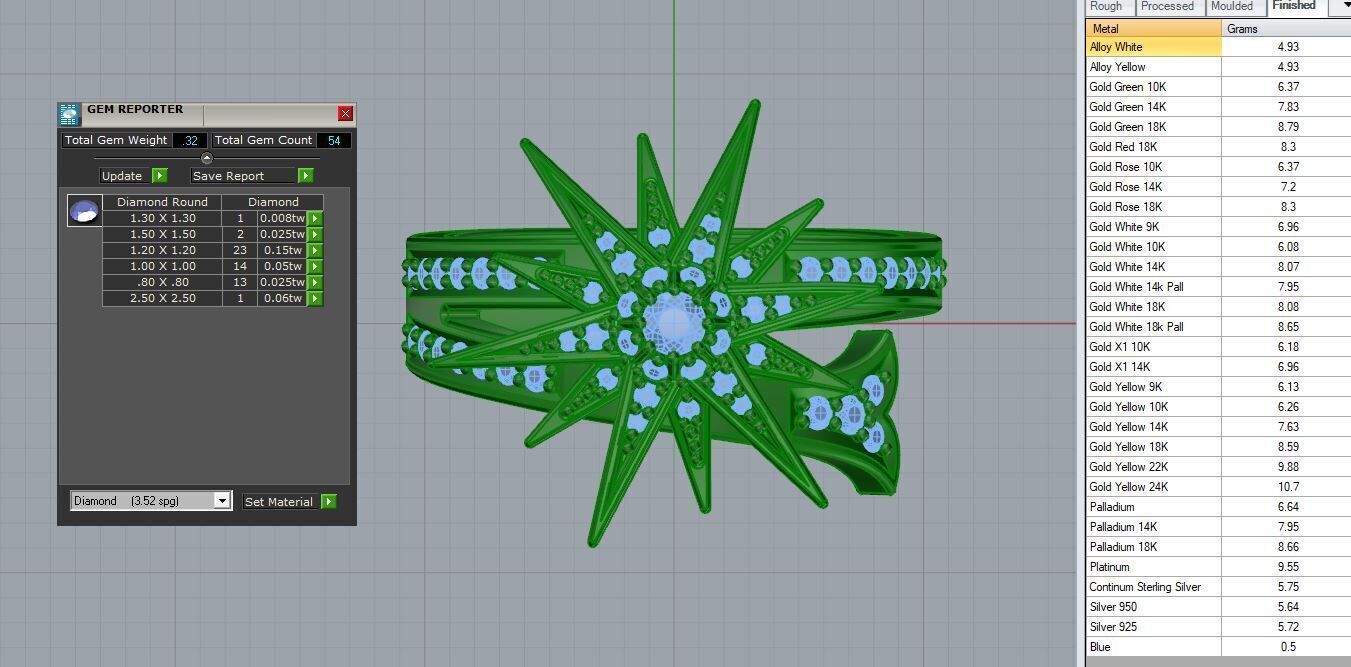Click the 2.50 X 2.50 gem size cell

[x=163, y=298]
